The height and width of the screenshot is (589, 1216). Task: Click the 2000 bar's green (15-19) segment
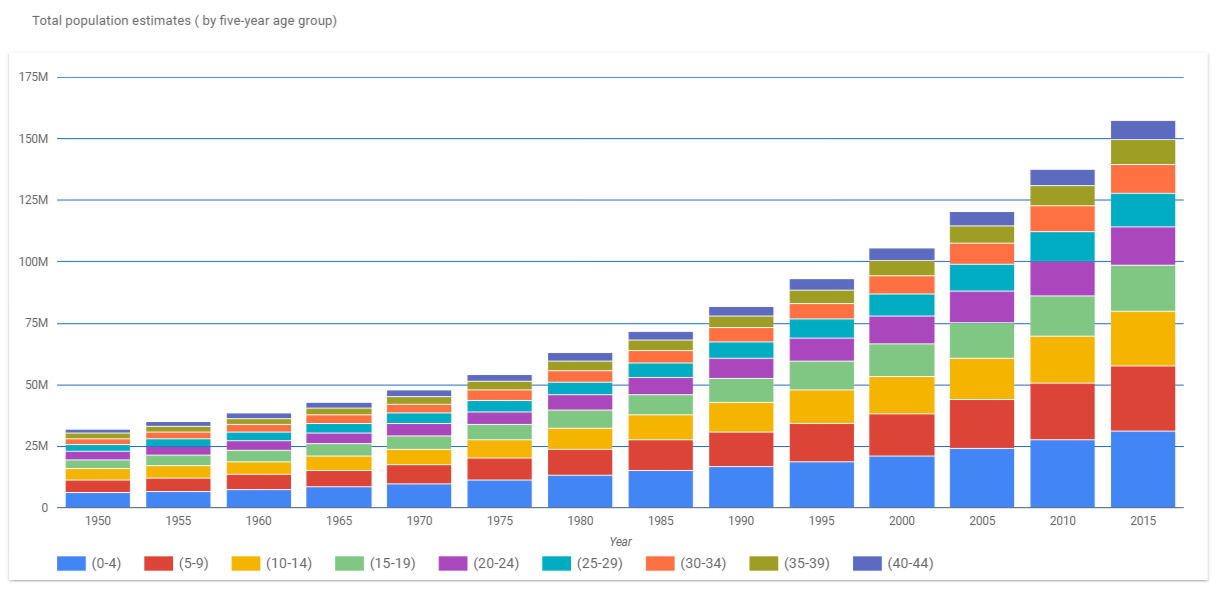pos(902,360)
